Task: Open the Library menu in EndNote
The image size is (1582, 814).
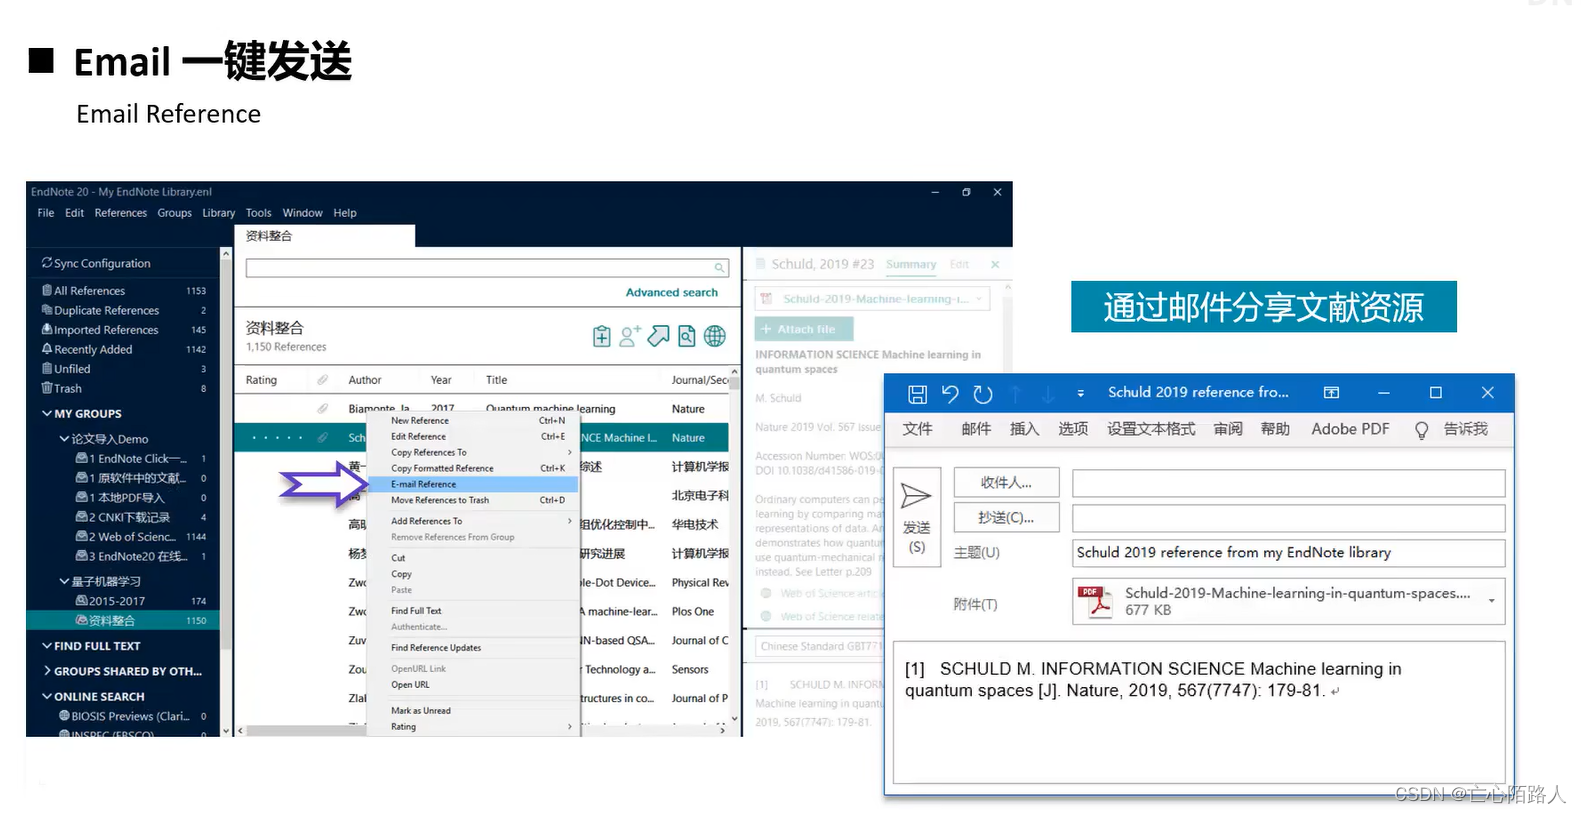Action: pyautogui.click(x=218, y=213)
